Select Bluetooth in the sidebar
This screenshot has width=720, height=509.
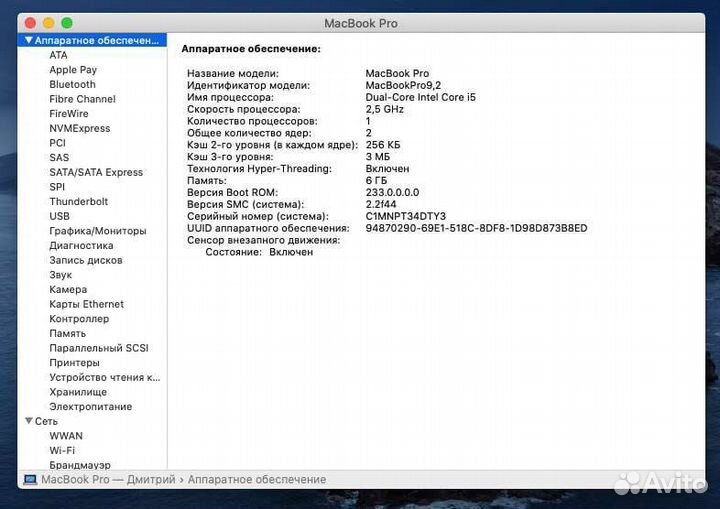click(x=73, y=85)
